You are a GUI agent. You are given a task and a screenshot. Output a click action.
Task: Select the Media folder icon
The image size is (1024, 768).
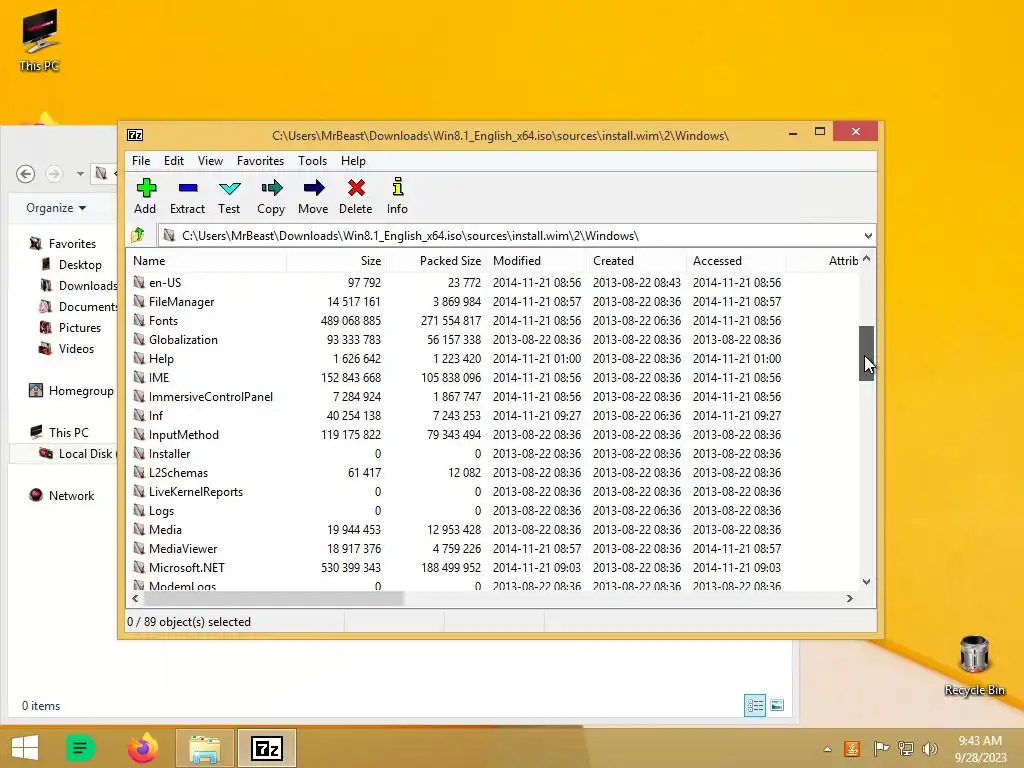tap(138, 529)
